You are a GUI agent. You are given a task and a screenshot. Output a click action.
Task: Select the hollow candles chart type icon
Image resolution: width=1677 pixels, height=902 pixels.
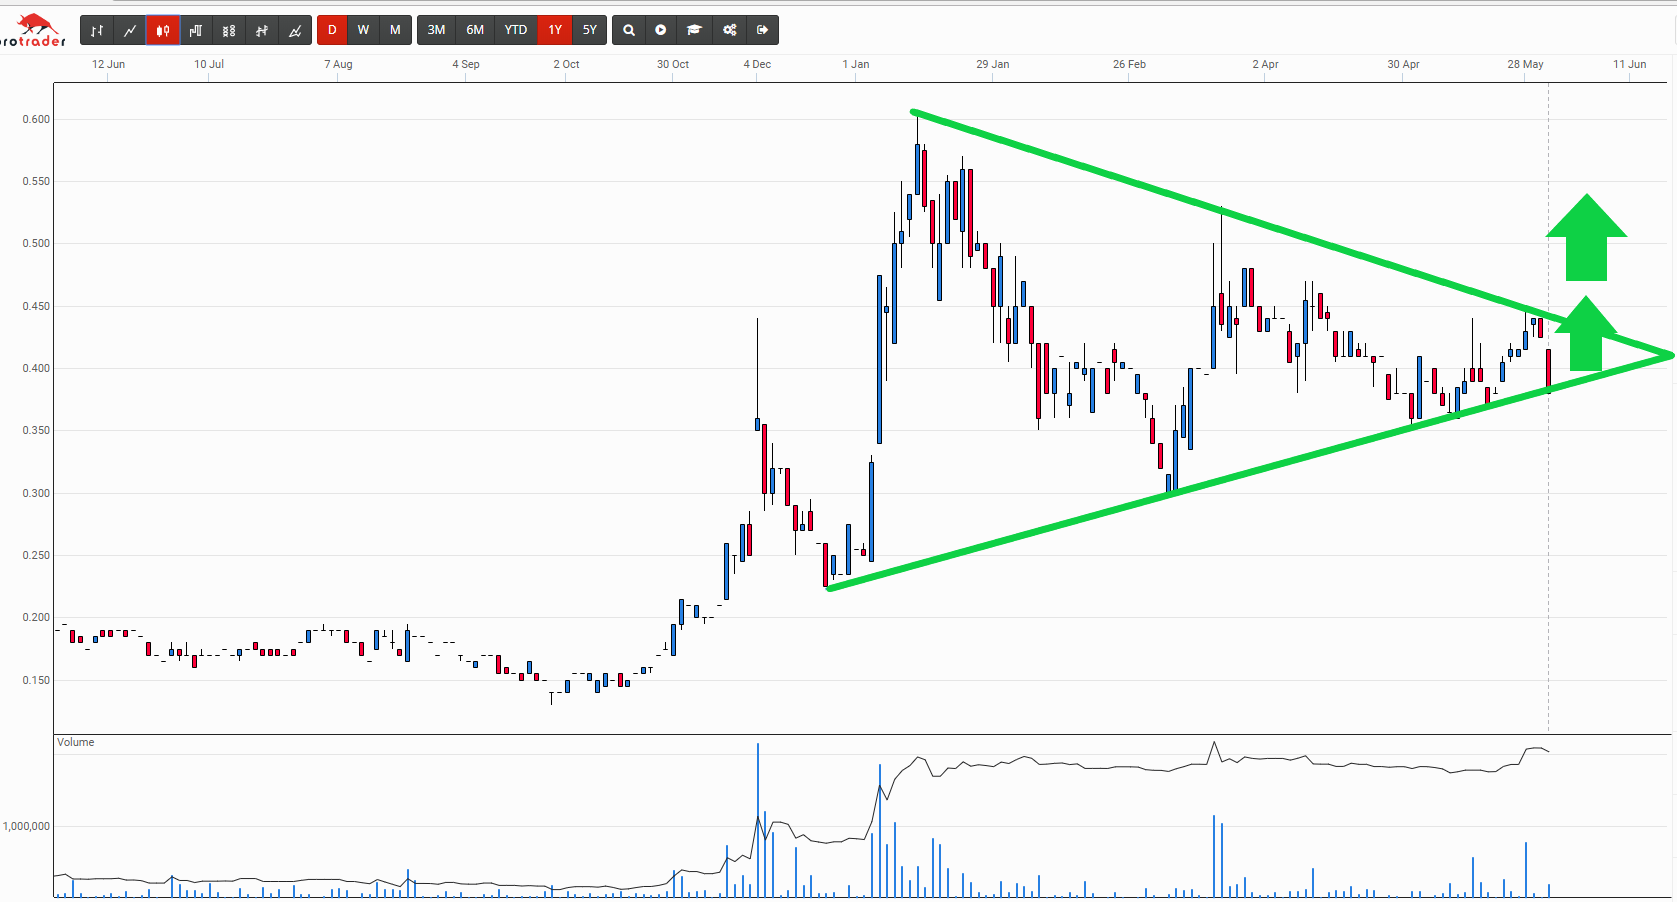coord(229,30)
